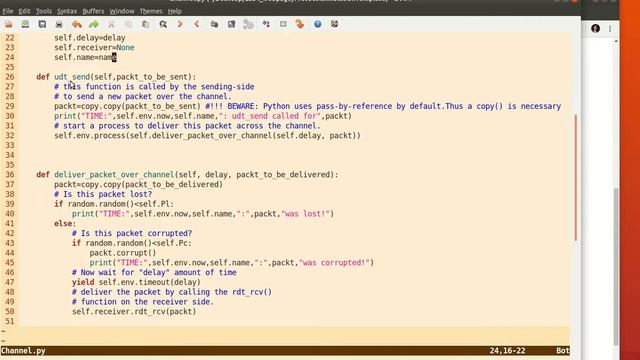This screenshot has height=360, width=640.
Task: Click the Find Next arrow icon
Action: pyautogui.click(x=180, y=24)
